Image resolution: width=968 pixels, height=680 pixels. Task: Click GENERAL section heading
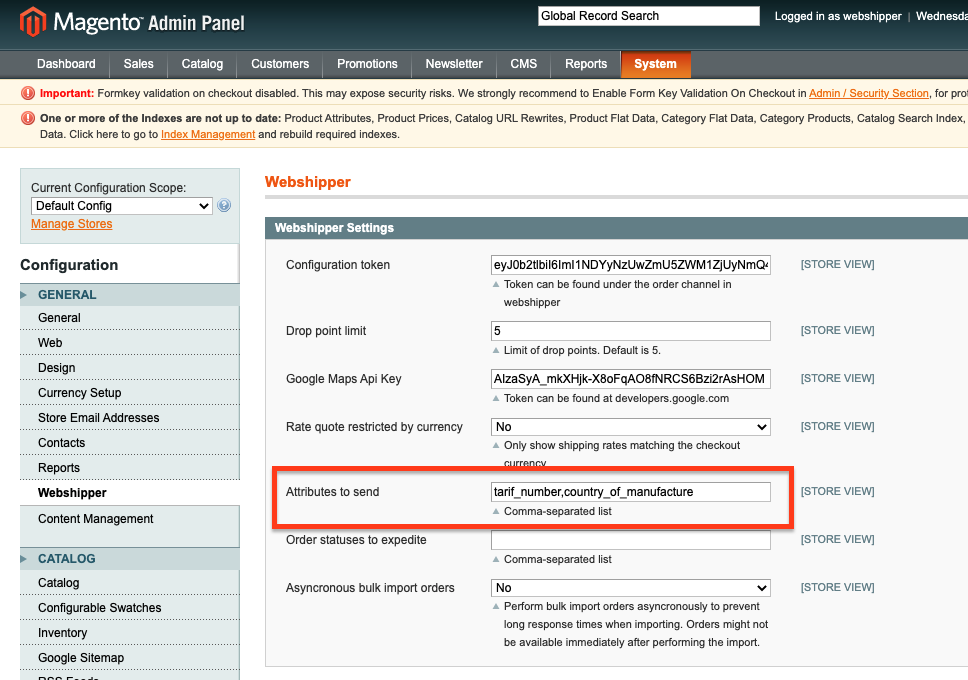click(x=67, y=295)
